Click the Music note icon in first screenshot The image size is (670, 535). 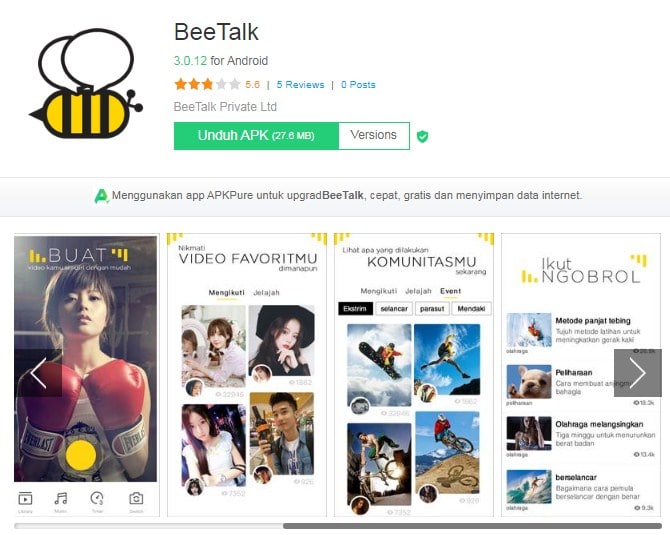point(61,498)
